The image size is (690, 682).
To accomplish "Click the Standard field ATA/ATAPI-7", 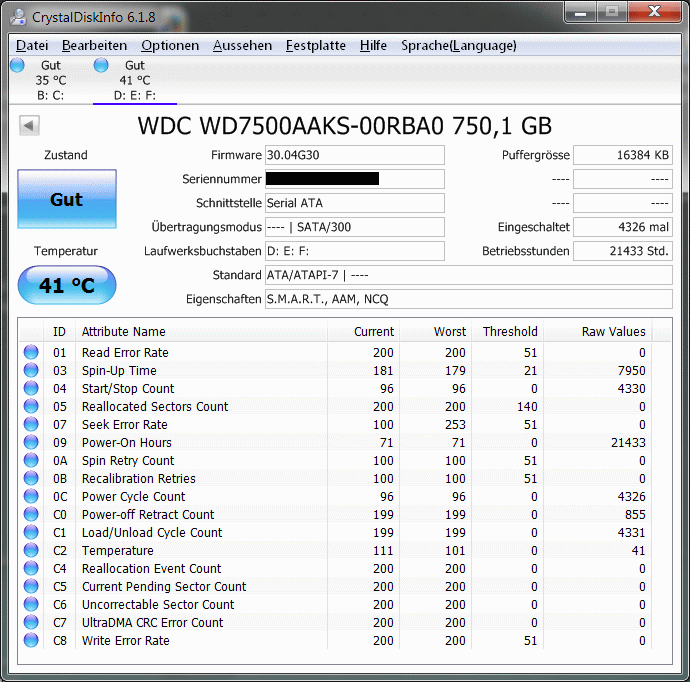I will [469, 275].
